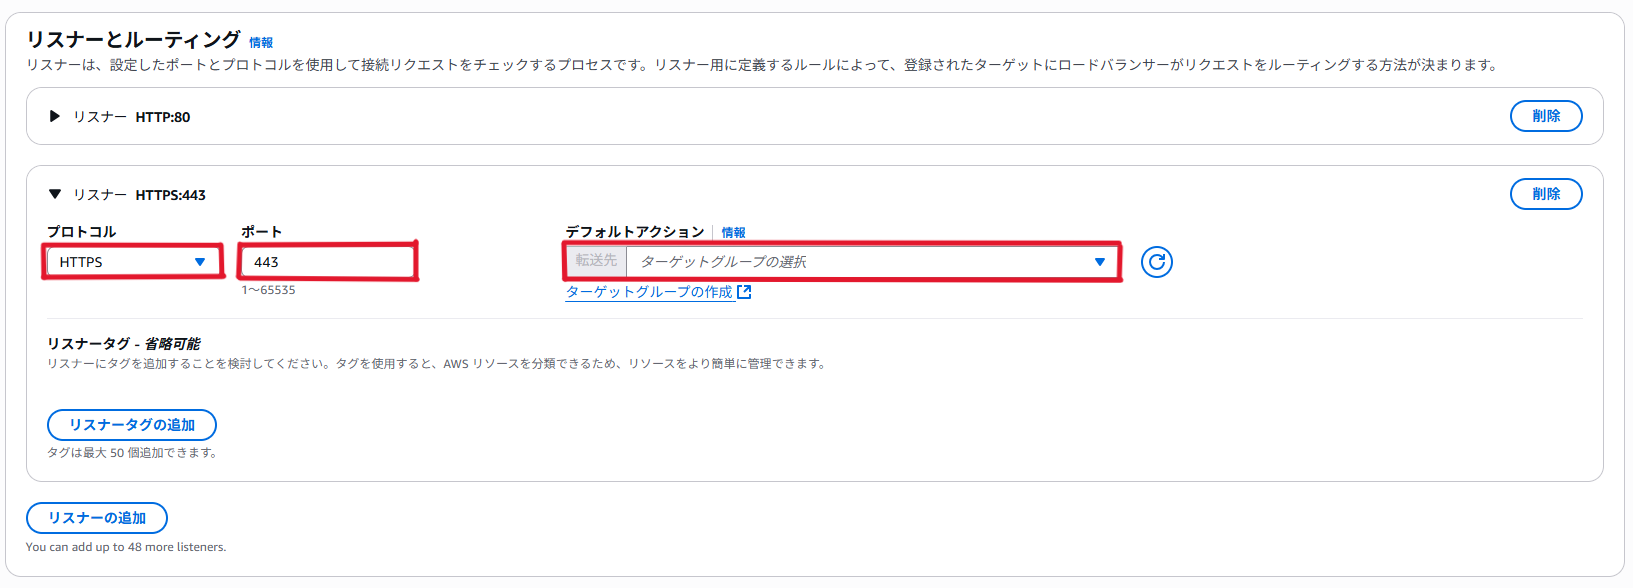1633x588 pixels.
Task: Expand the HTTP:80 listener triangle
Action: [x=55, y=116]
